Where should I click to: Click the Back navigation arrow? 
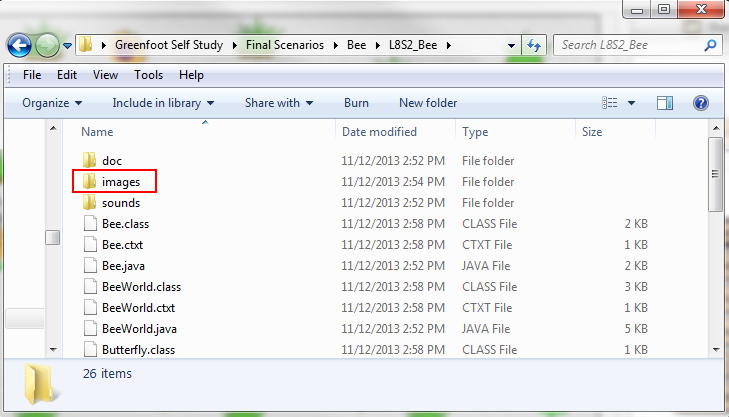point(20,45)
